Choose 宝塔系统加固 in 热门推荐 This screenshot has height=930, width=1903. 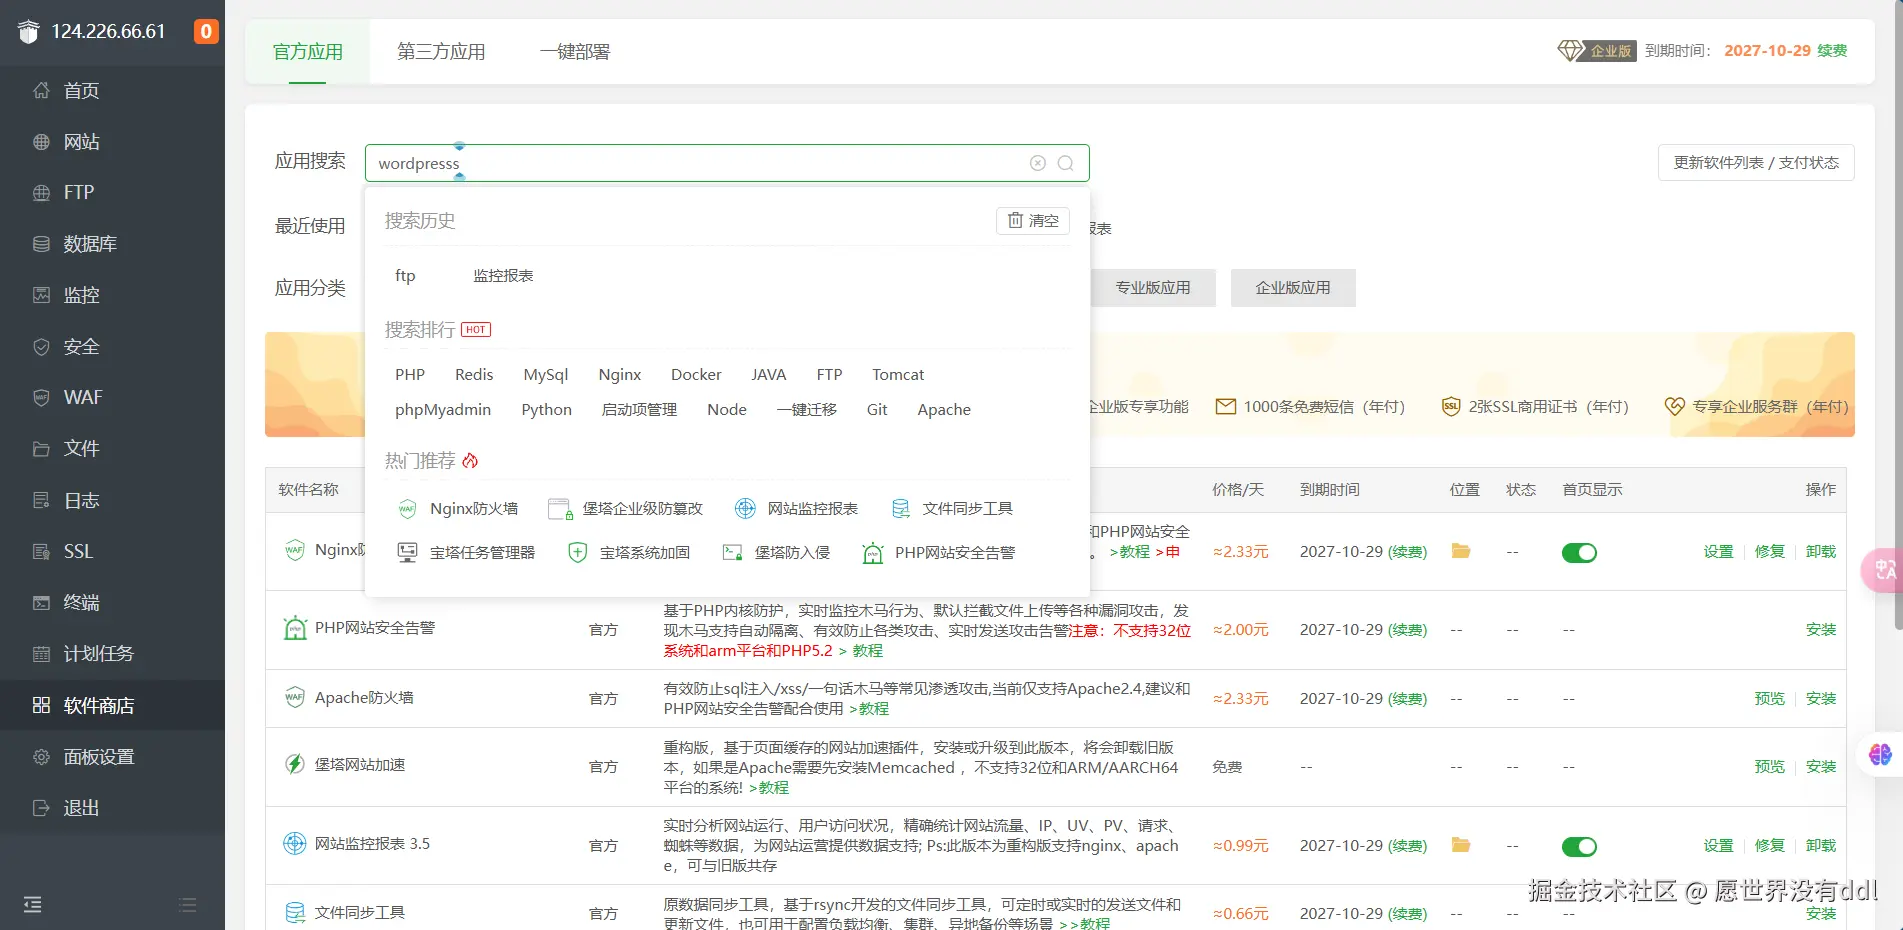(x=629, y=553)
